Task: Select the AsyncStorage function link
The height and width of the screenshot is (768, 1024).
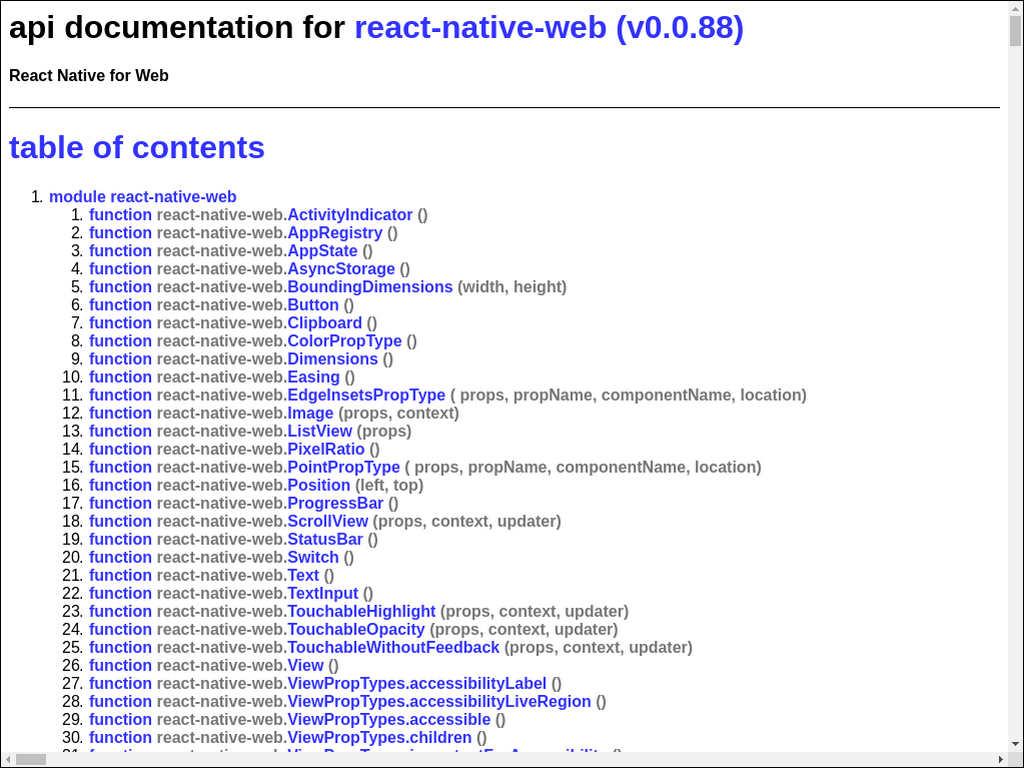Action: point(340,269)
